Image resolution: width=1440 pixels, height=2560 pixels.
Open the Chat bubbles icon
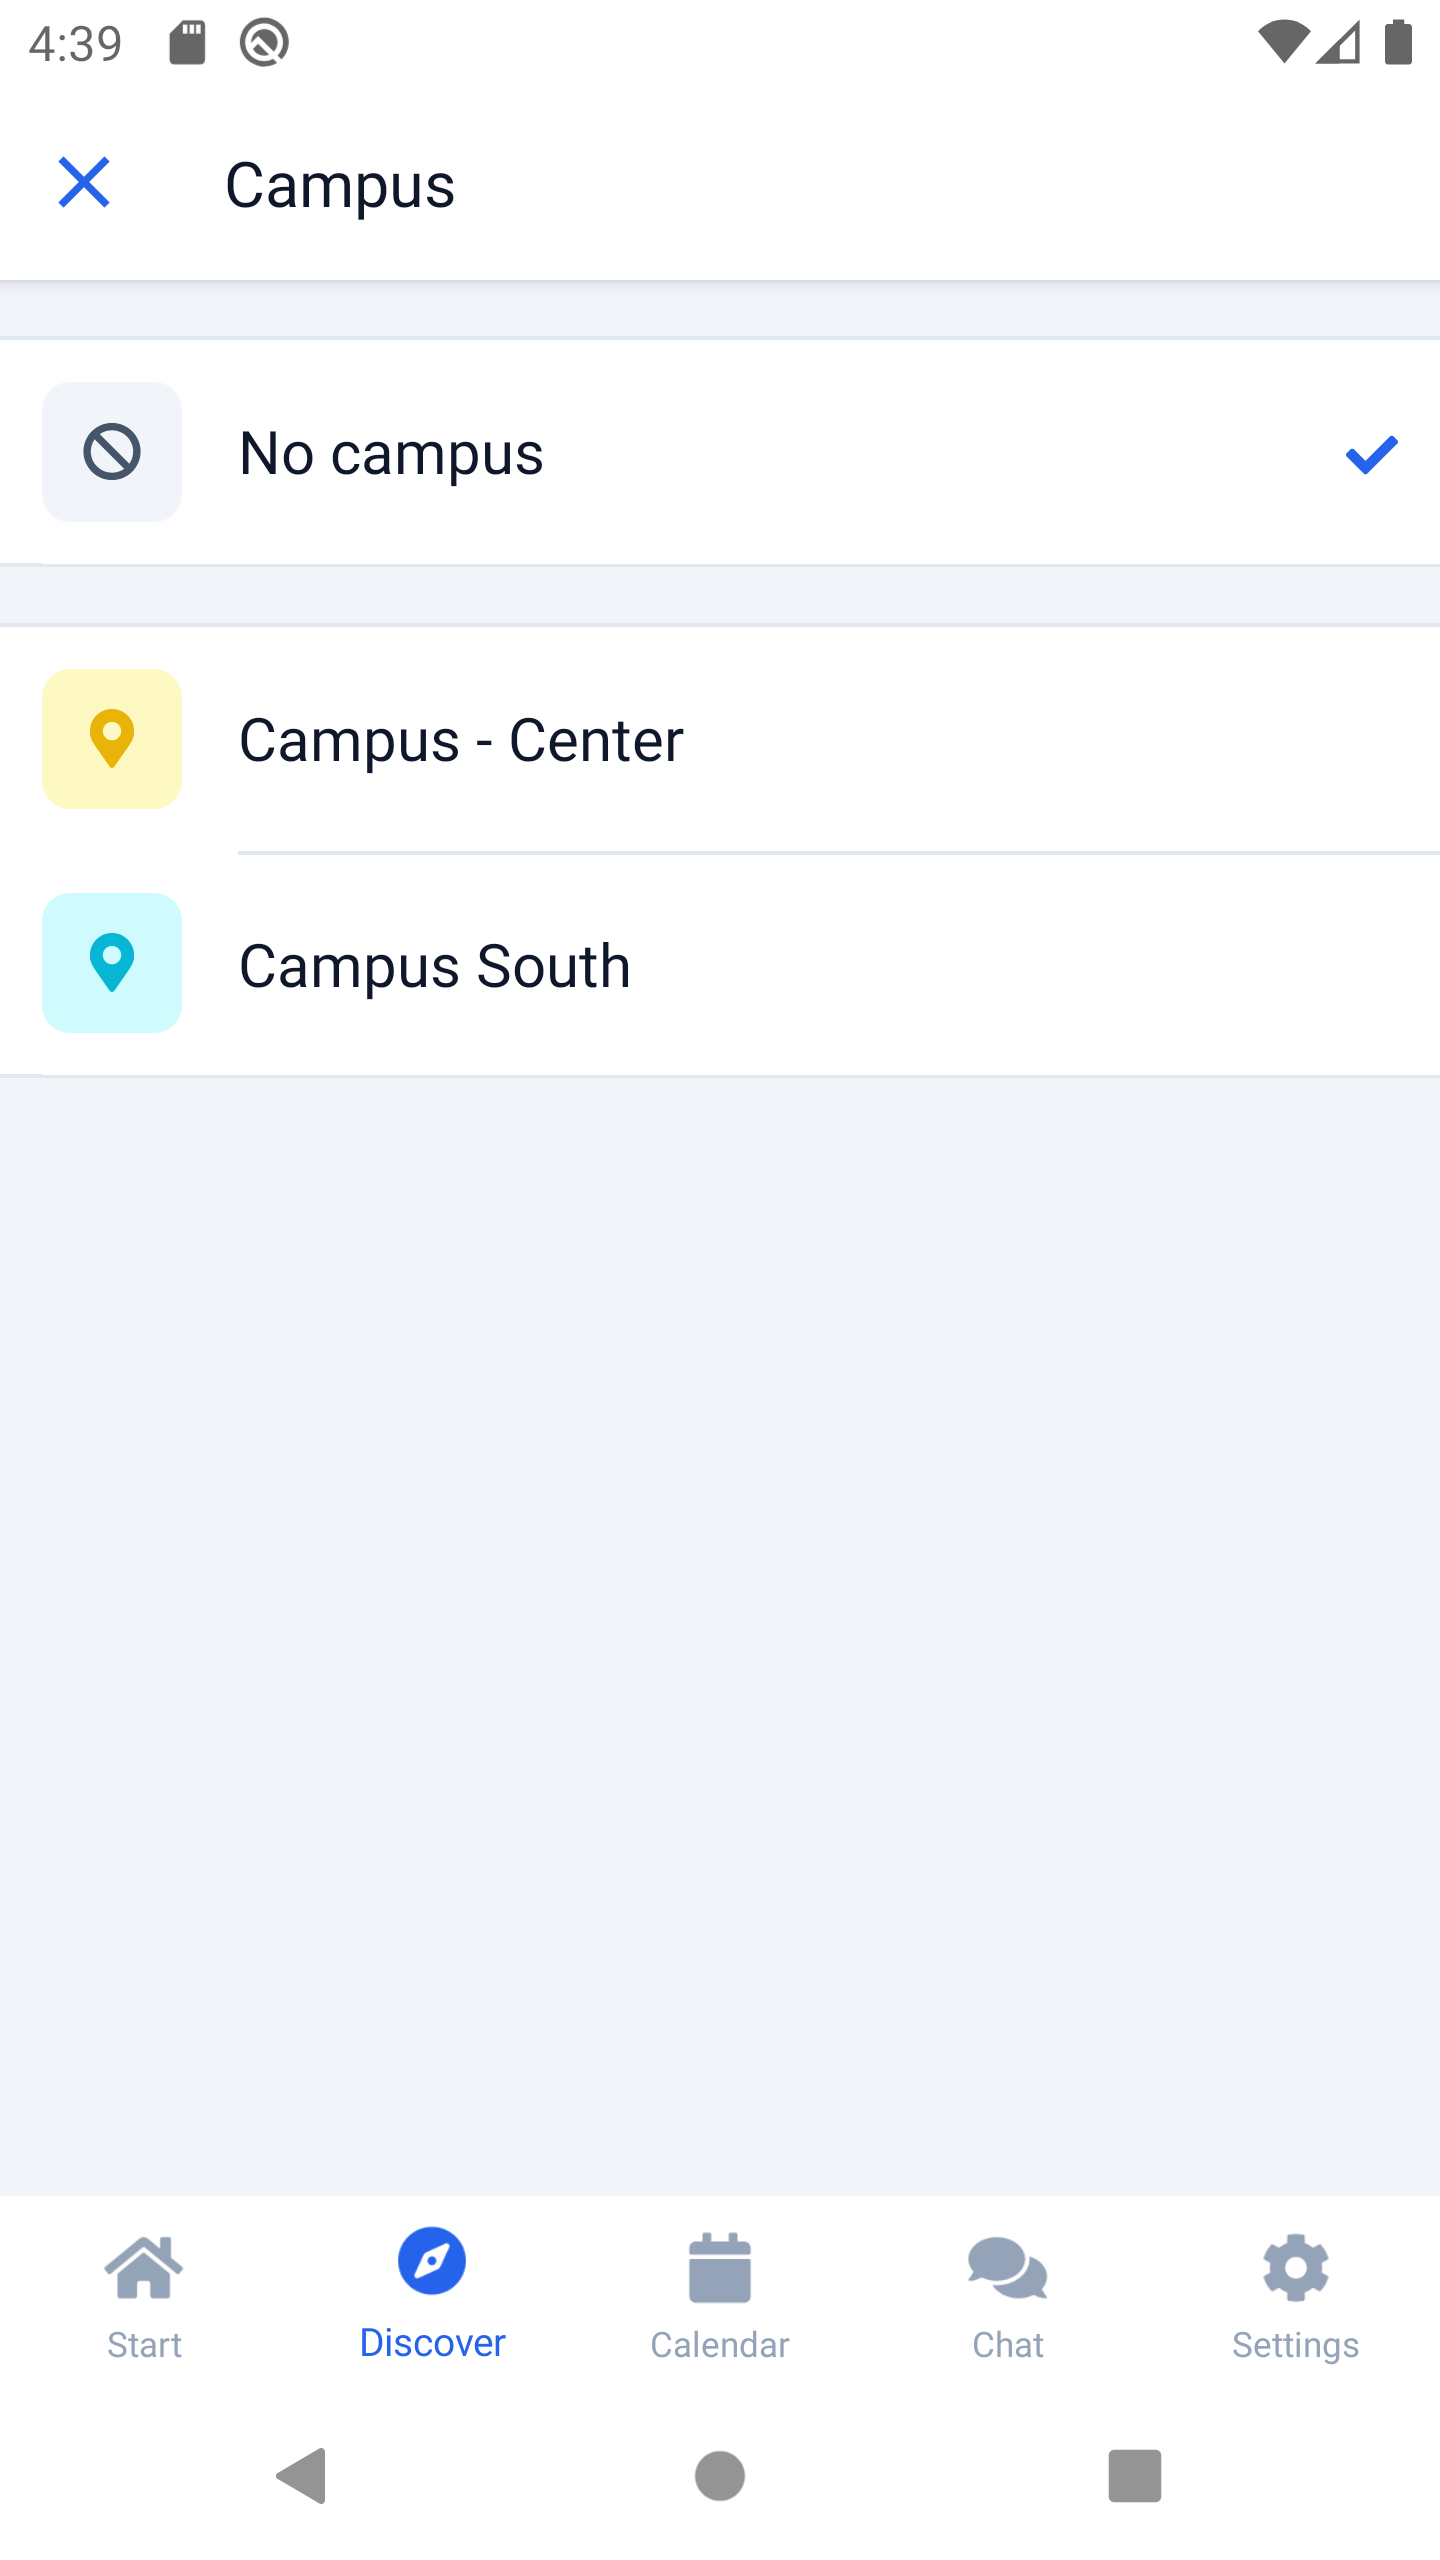click(1008, 2268)
